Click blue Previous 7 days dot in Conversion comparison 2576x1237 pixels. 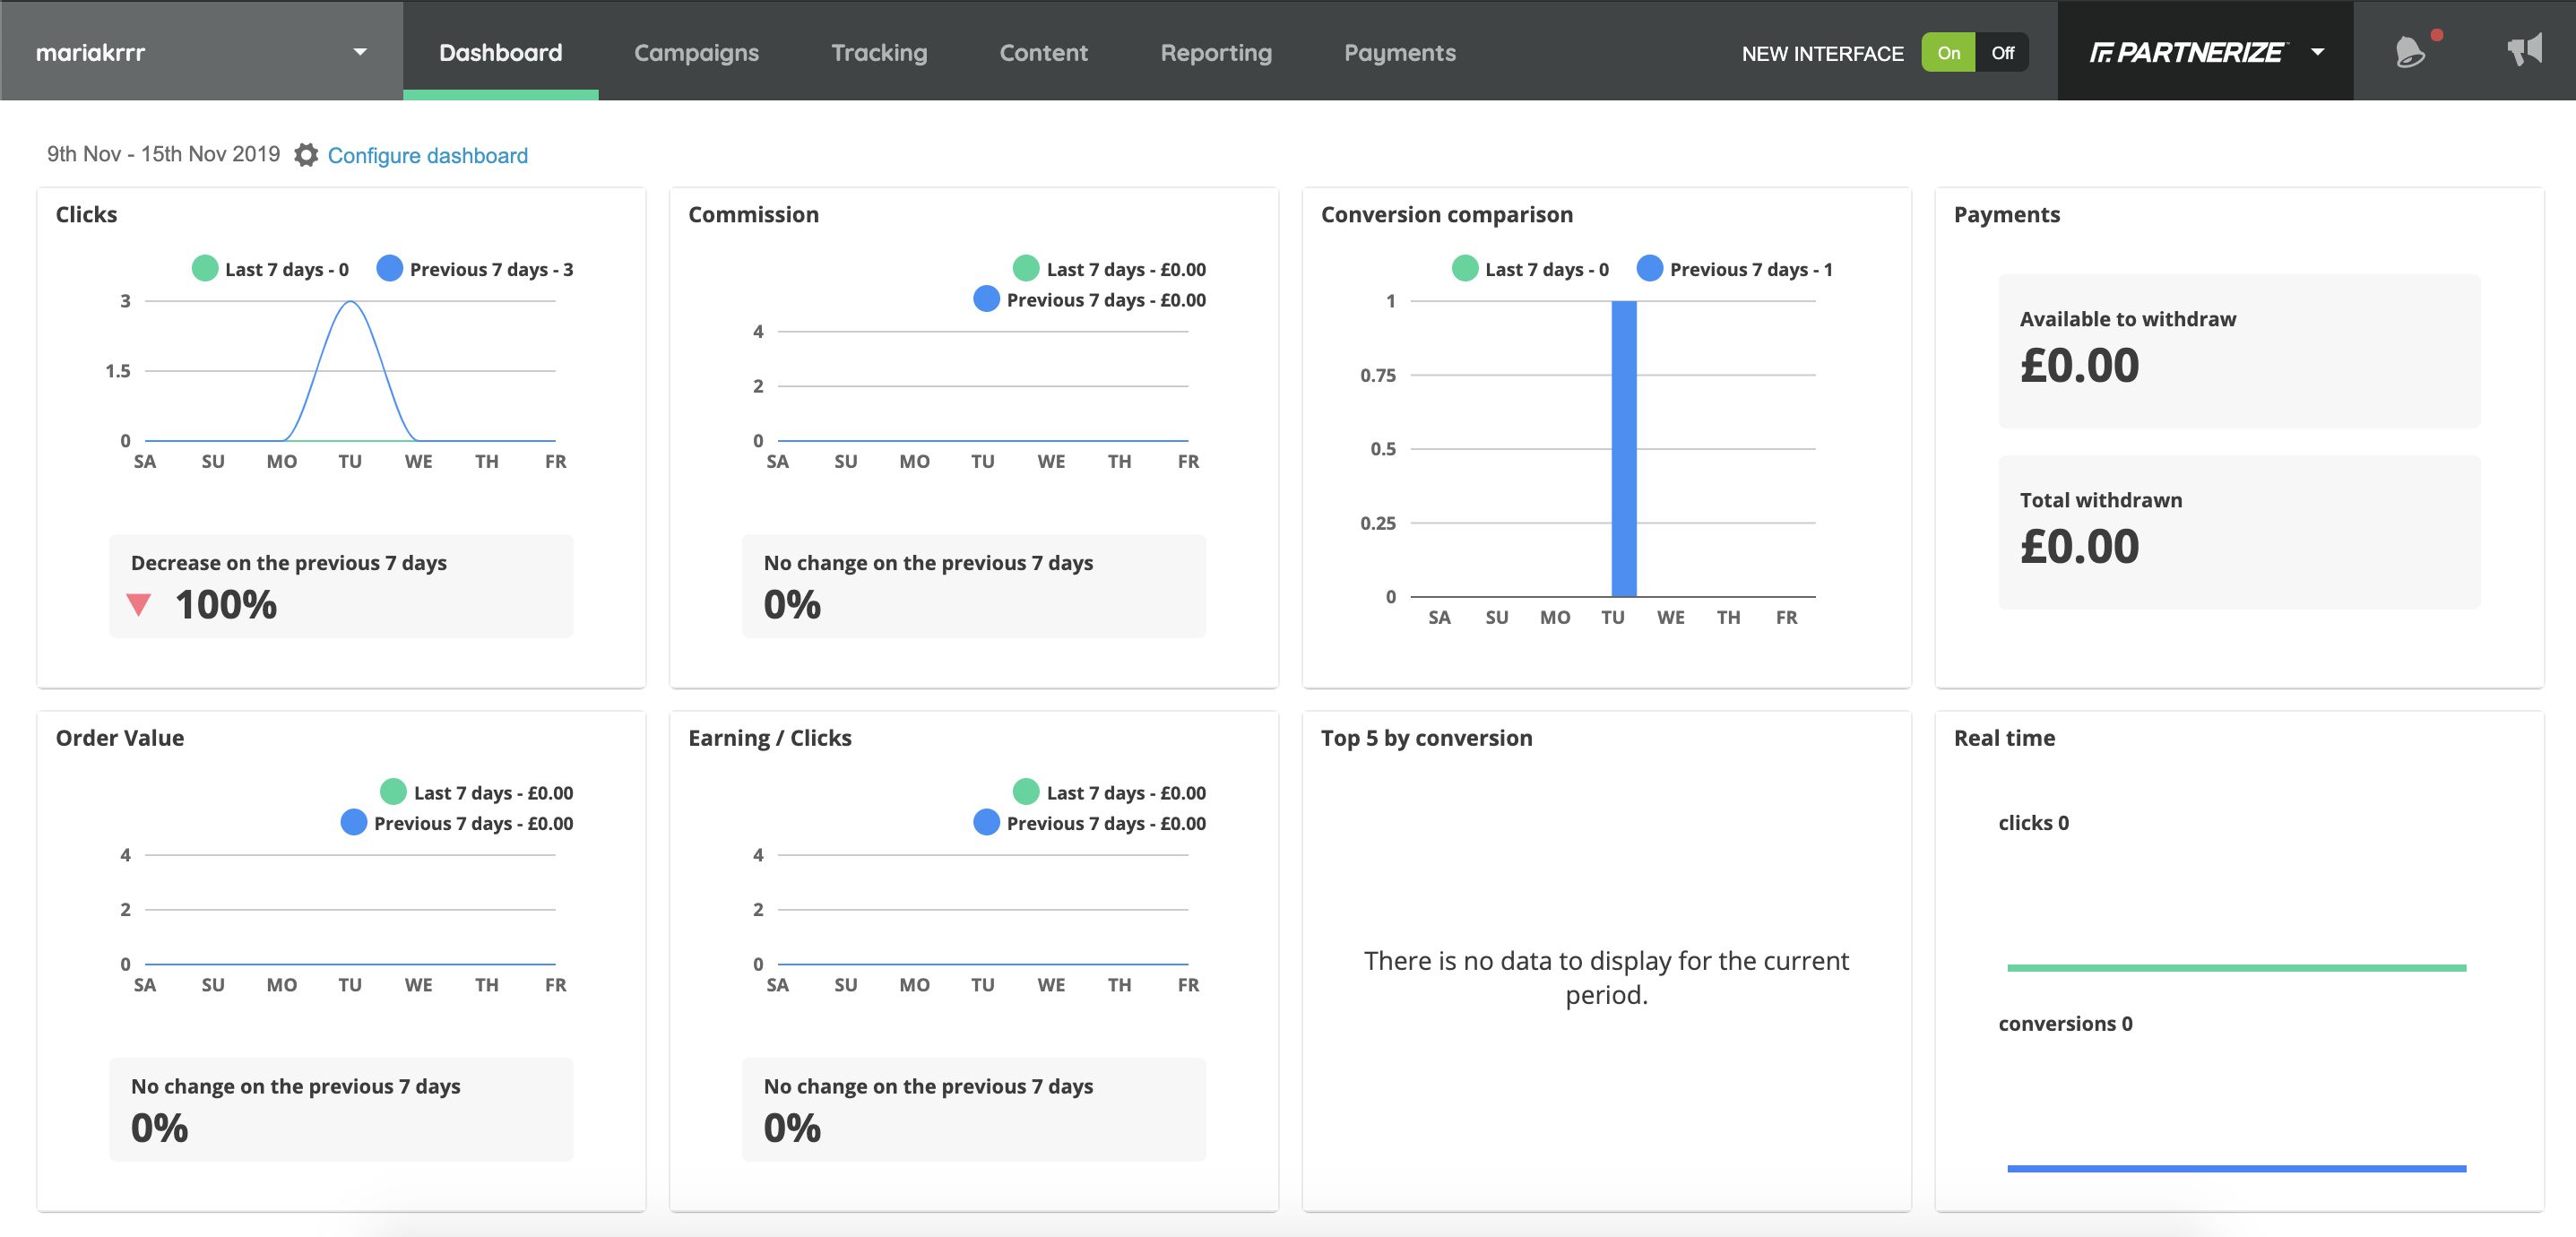[1649, 268]
